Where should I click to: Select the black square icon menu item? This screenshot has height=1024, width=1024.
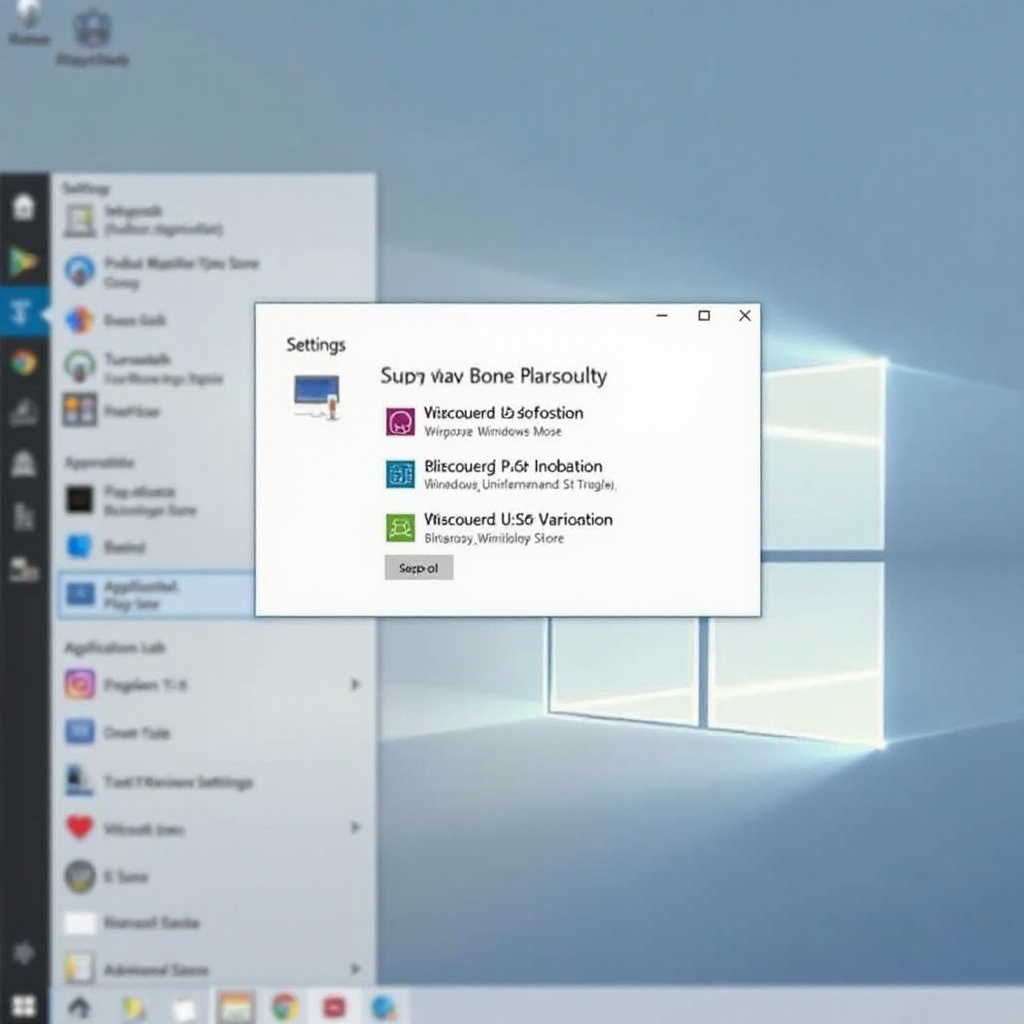(x=80, y=500)
